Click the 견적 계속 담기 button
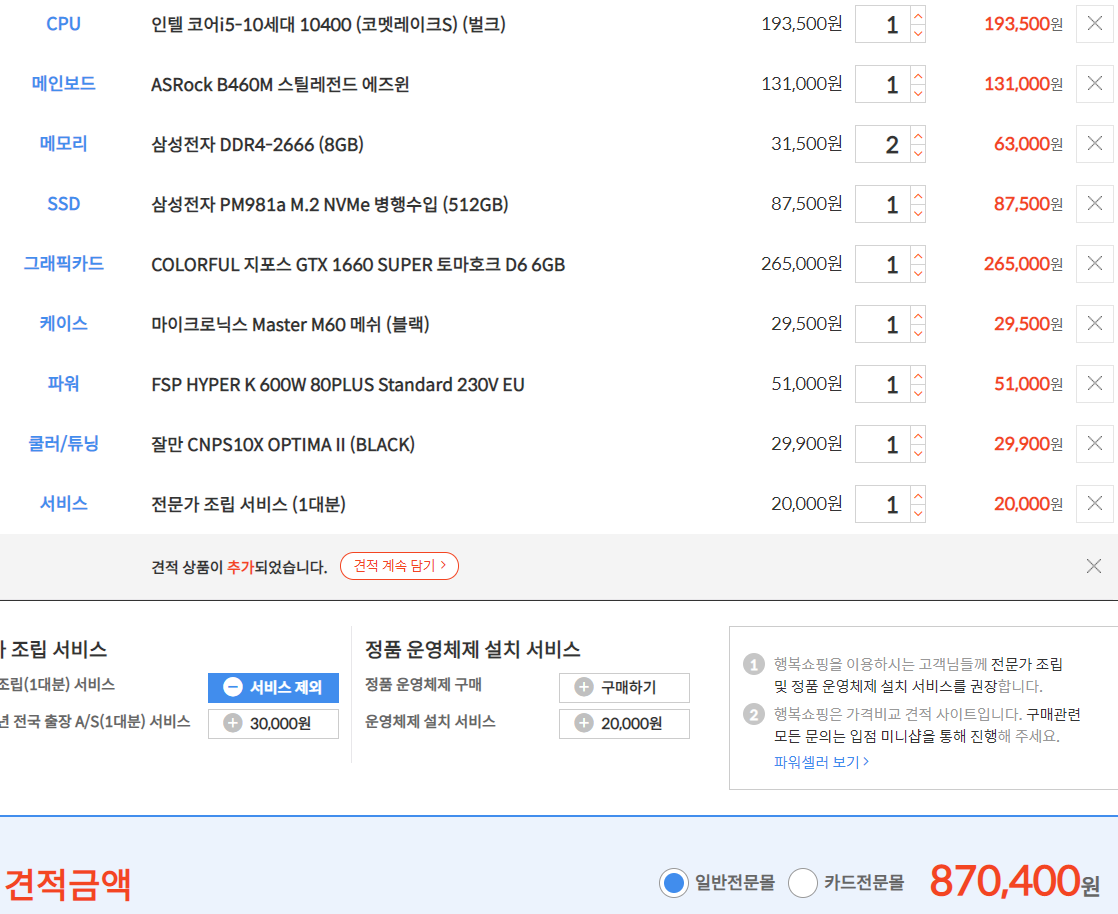 pos(399,566)
